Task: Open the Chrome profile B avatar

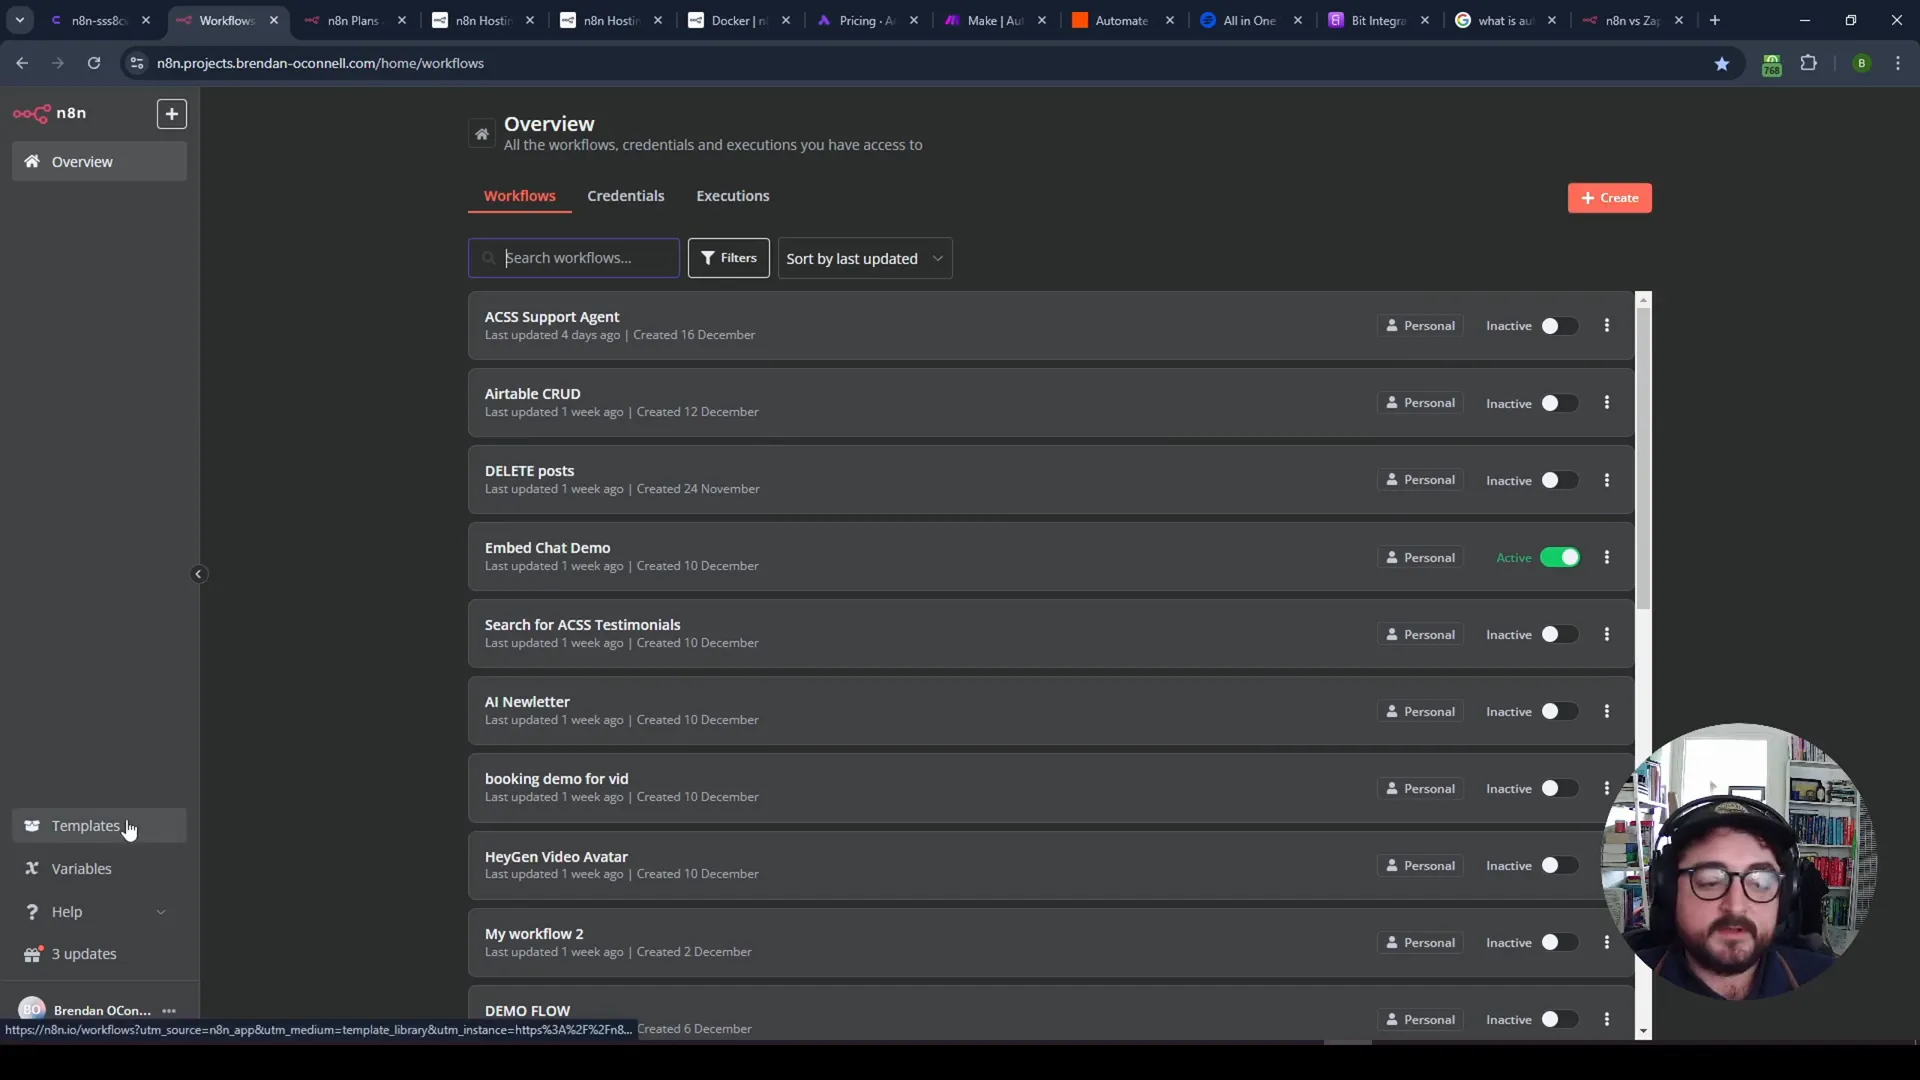Action: [1861, 63]
